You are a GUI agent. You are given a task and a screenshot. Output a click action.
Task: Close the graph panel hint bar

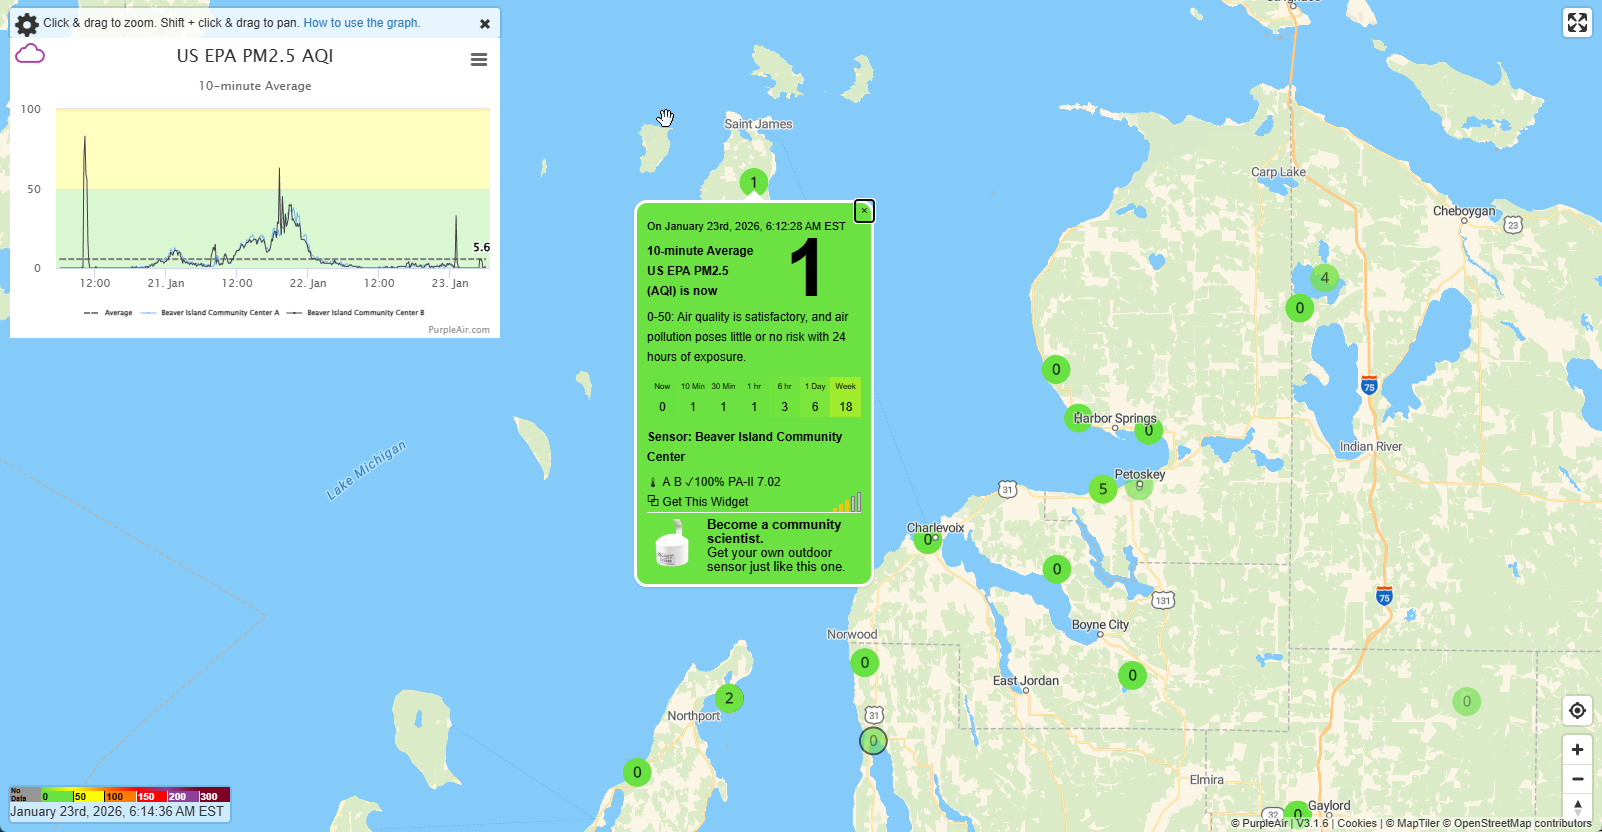coord(485,24)
